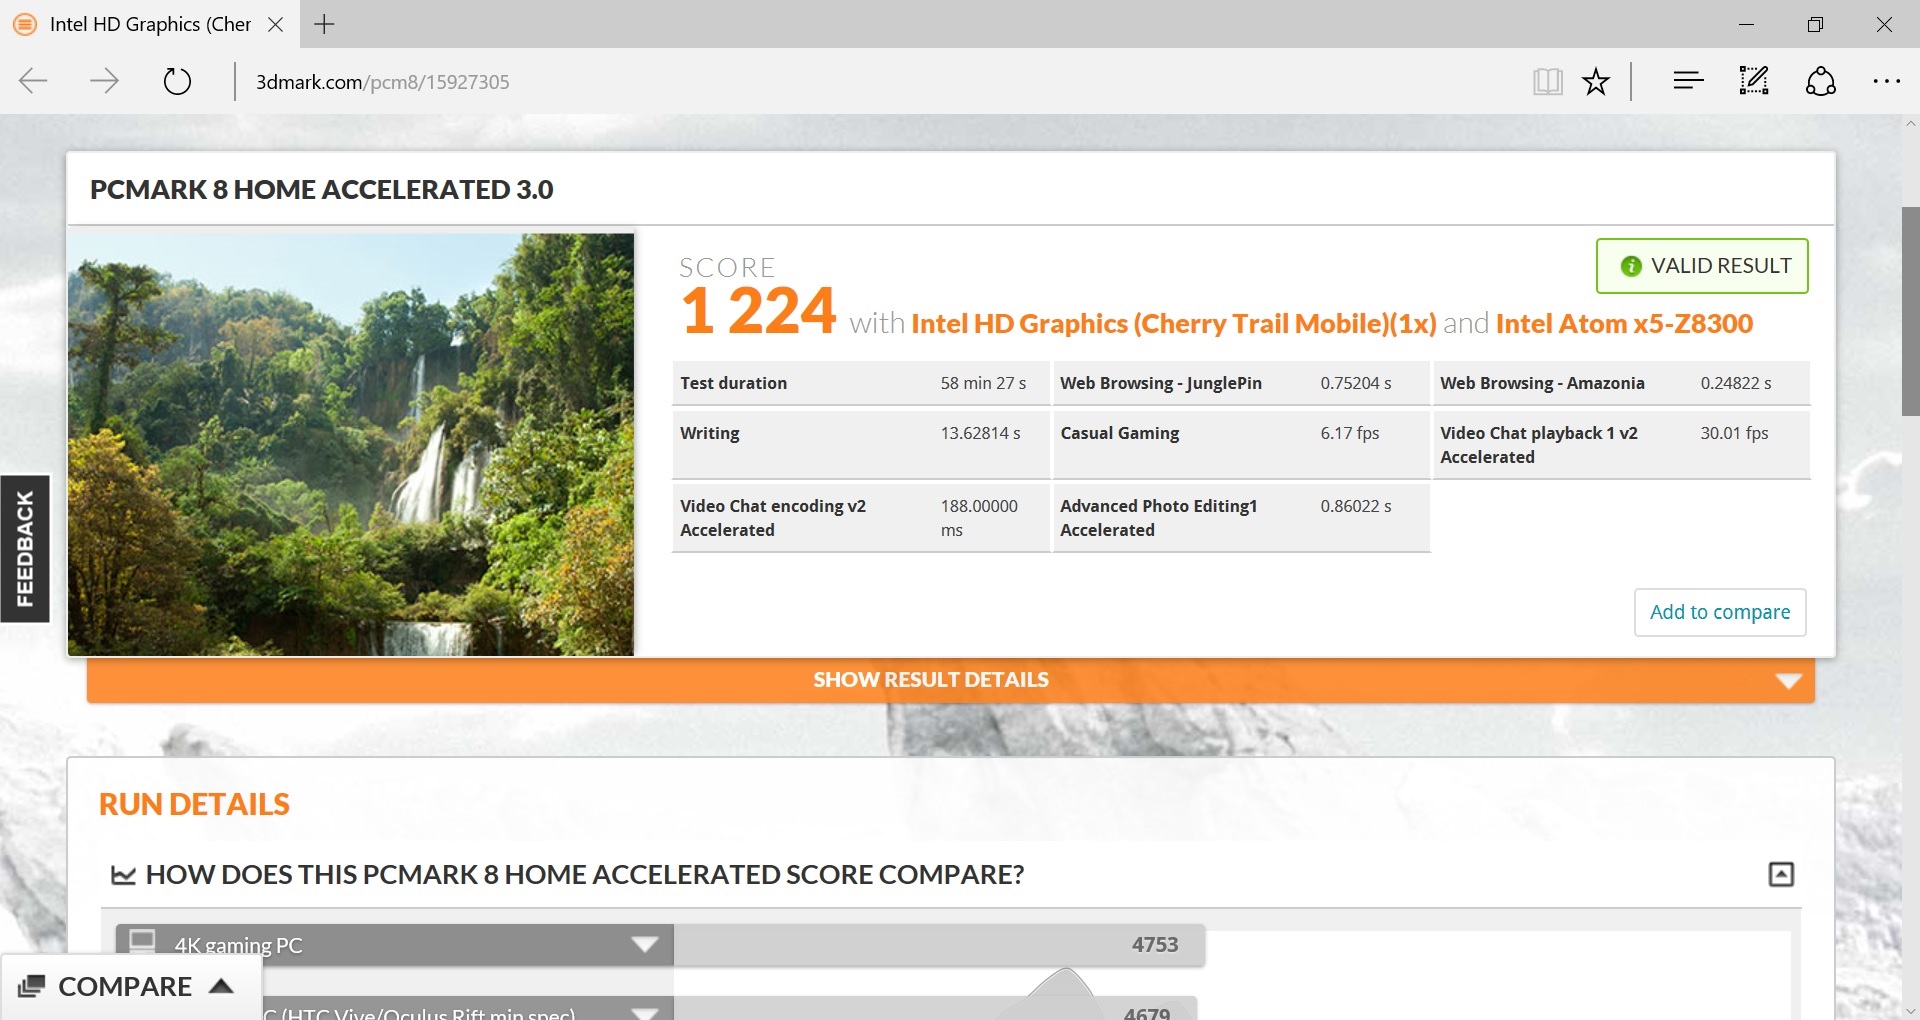Click the vertical page scrollbar thumb
Screen dimensions: 1920x1020
point(1910,311)
